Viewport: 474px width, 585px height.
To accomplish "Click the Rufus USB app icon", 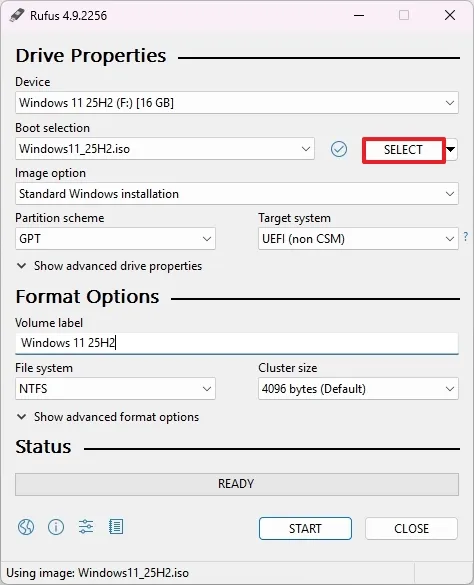I will [17, 15].
